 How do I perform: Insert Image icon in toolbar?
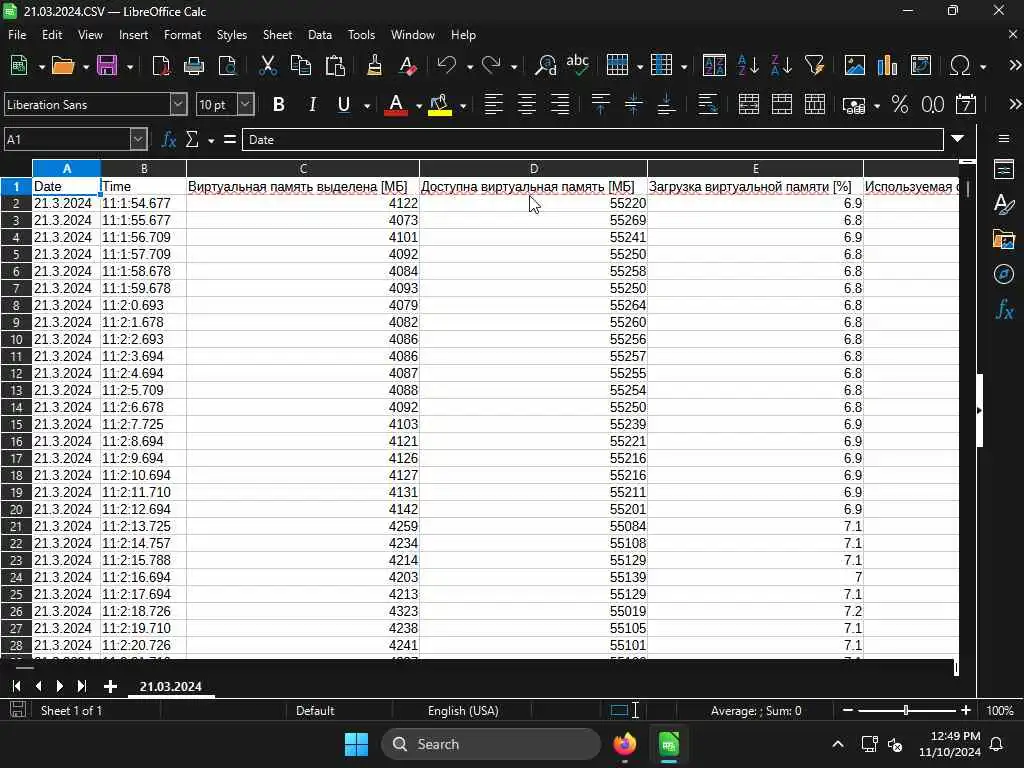click(854, 65)
